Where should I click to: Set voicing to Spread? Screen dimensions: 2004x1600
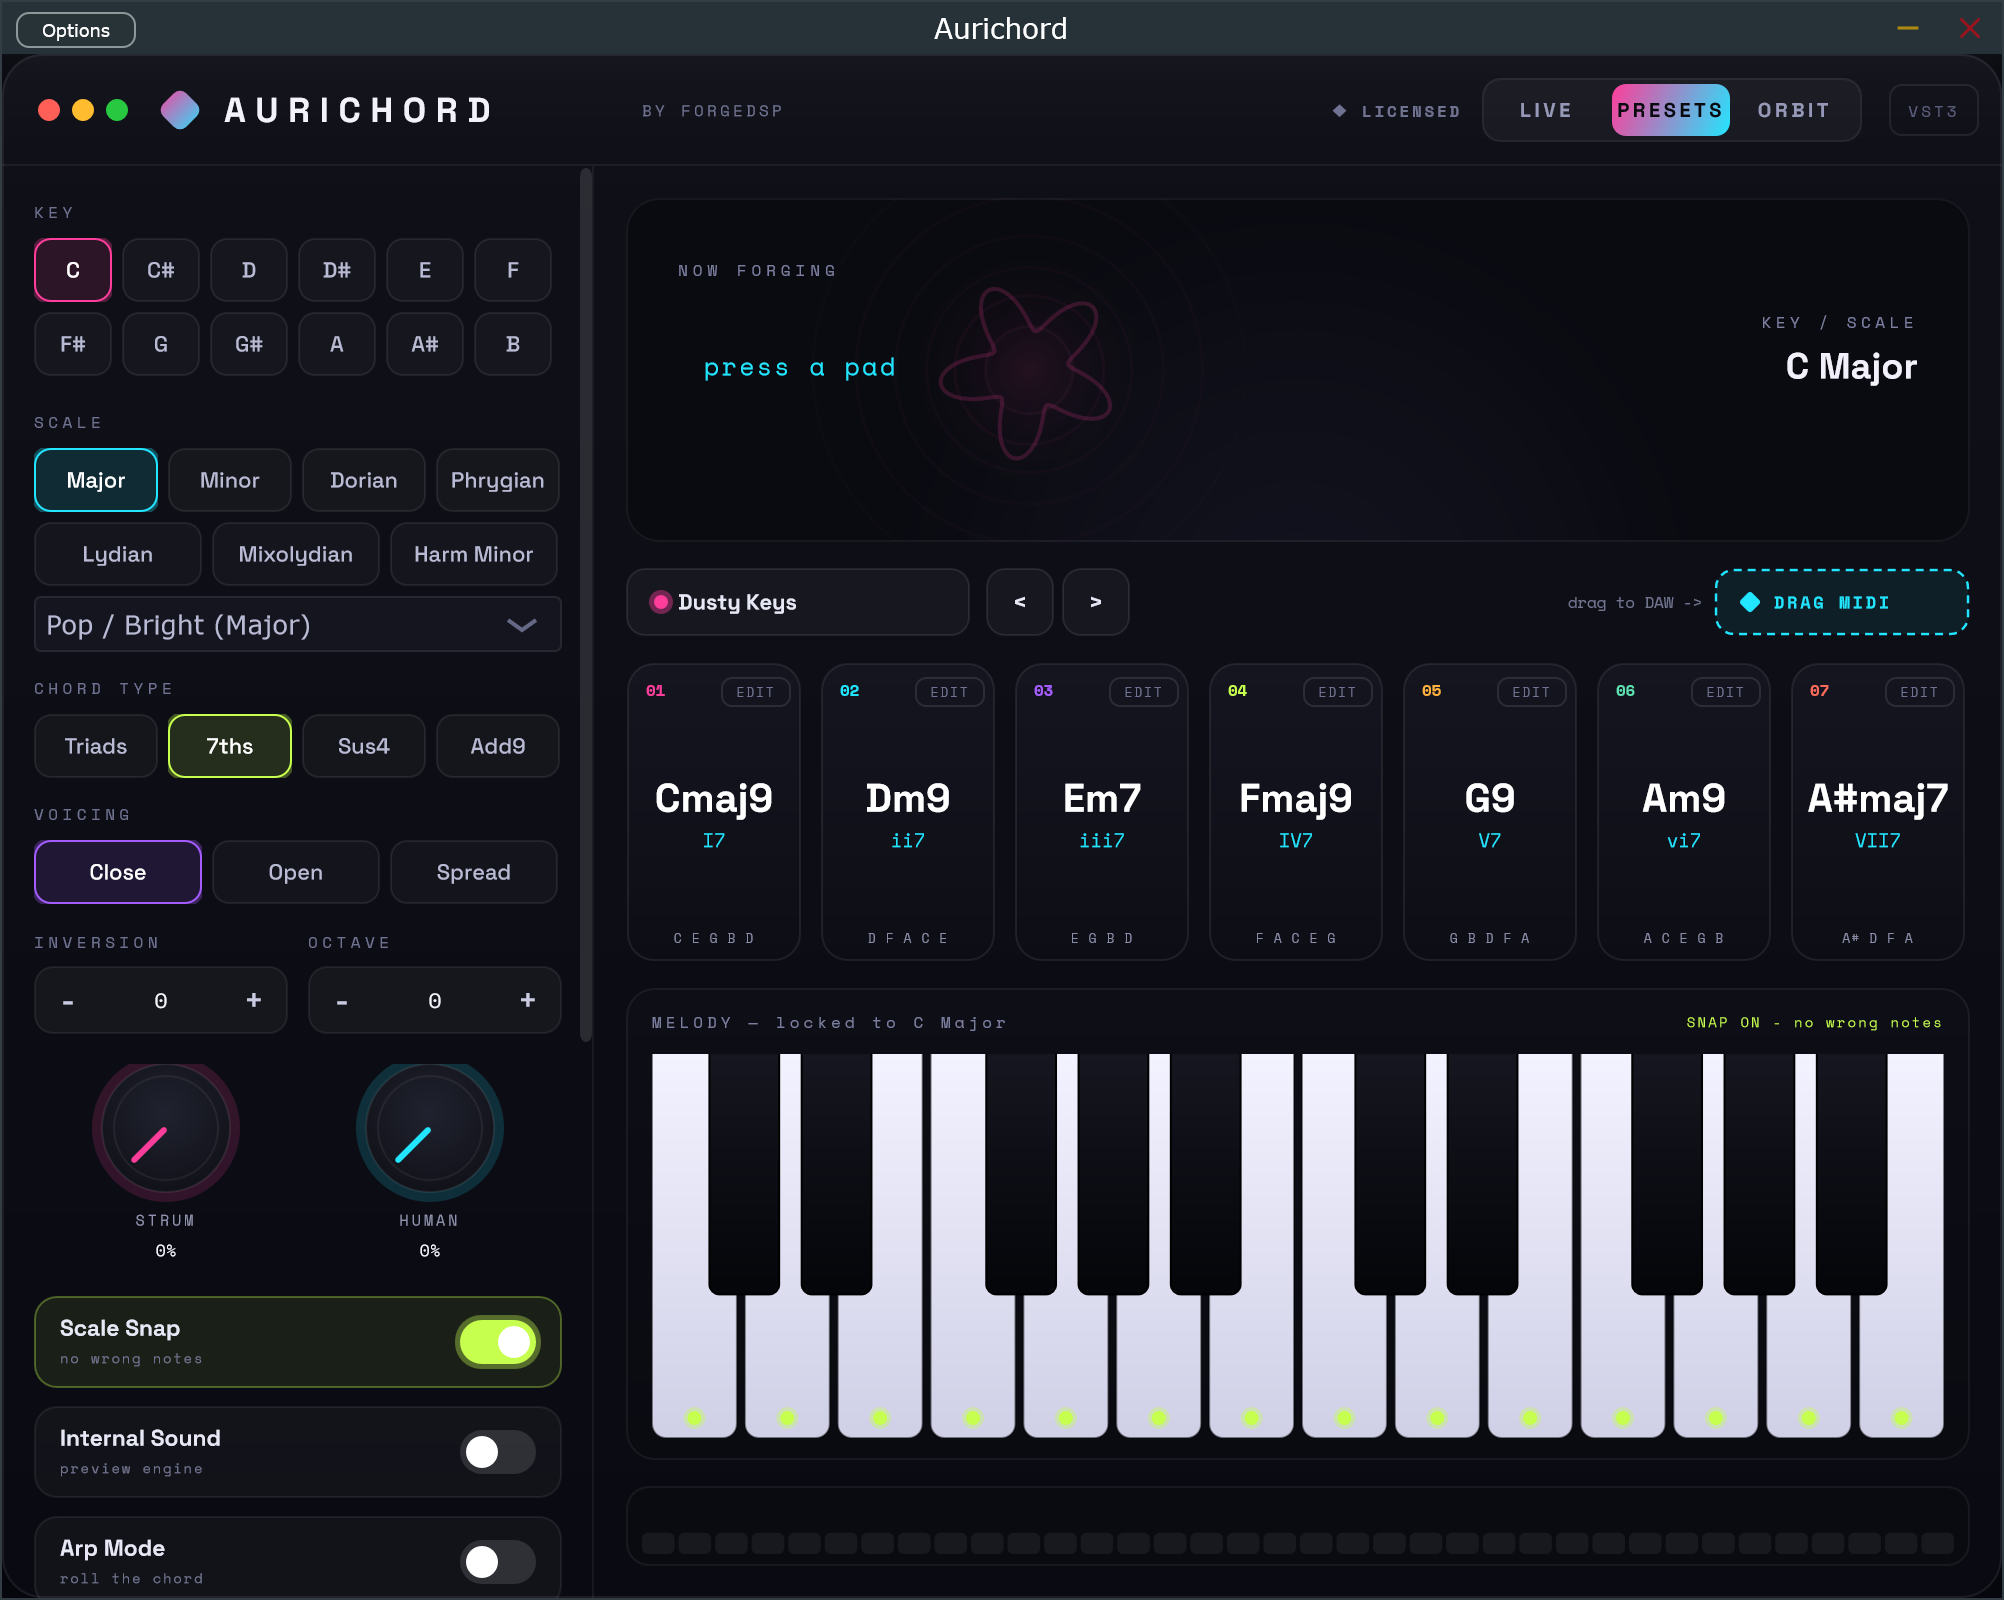coord(474,872)
